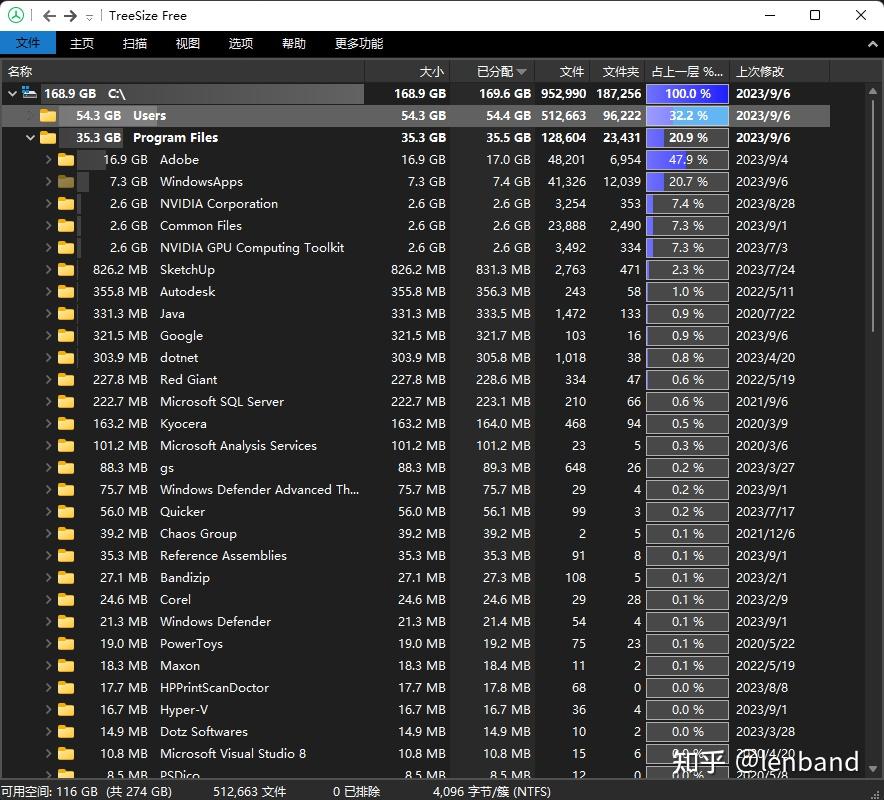The height and width of the screenshot is (800, 884).
Task: Click the Hyper-V folder icon
Action: coord(66,709)
